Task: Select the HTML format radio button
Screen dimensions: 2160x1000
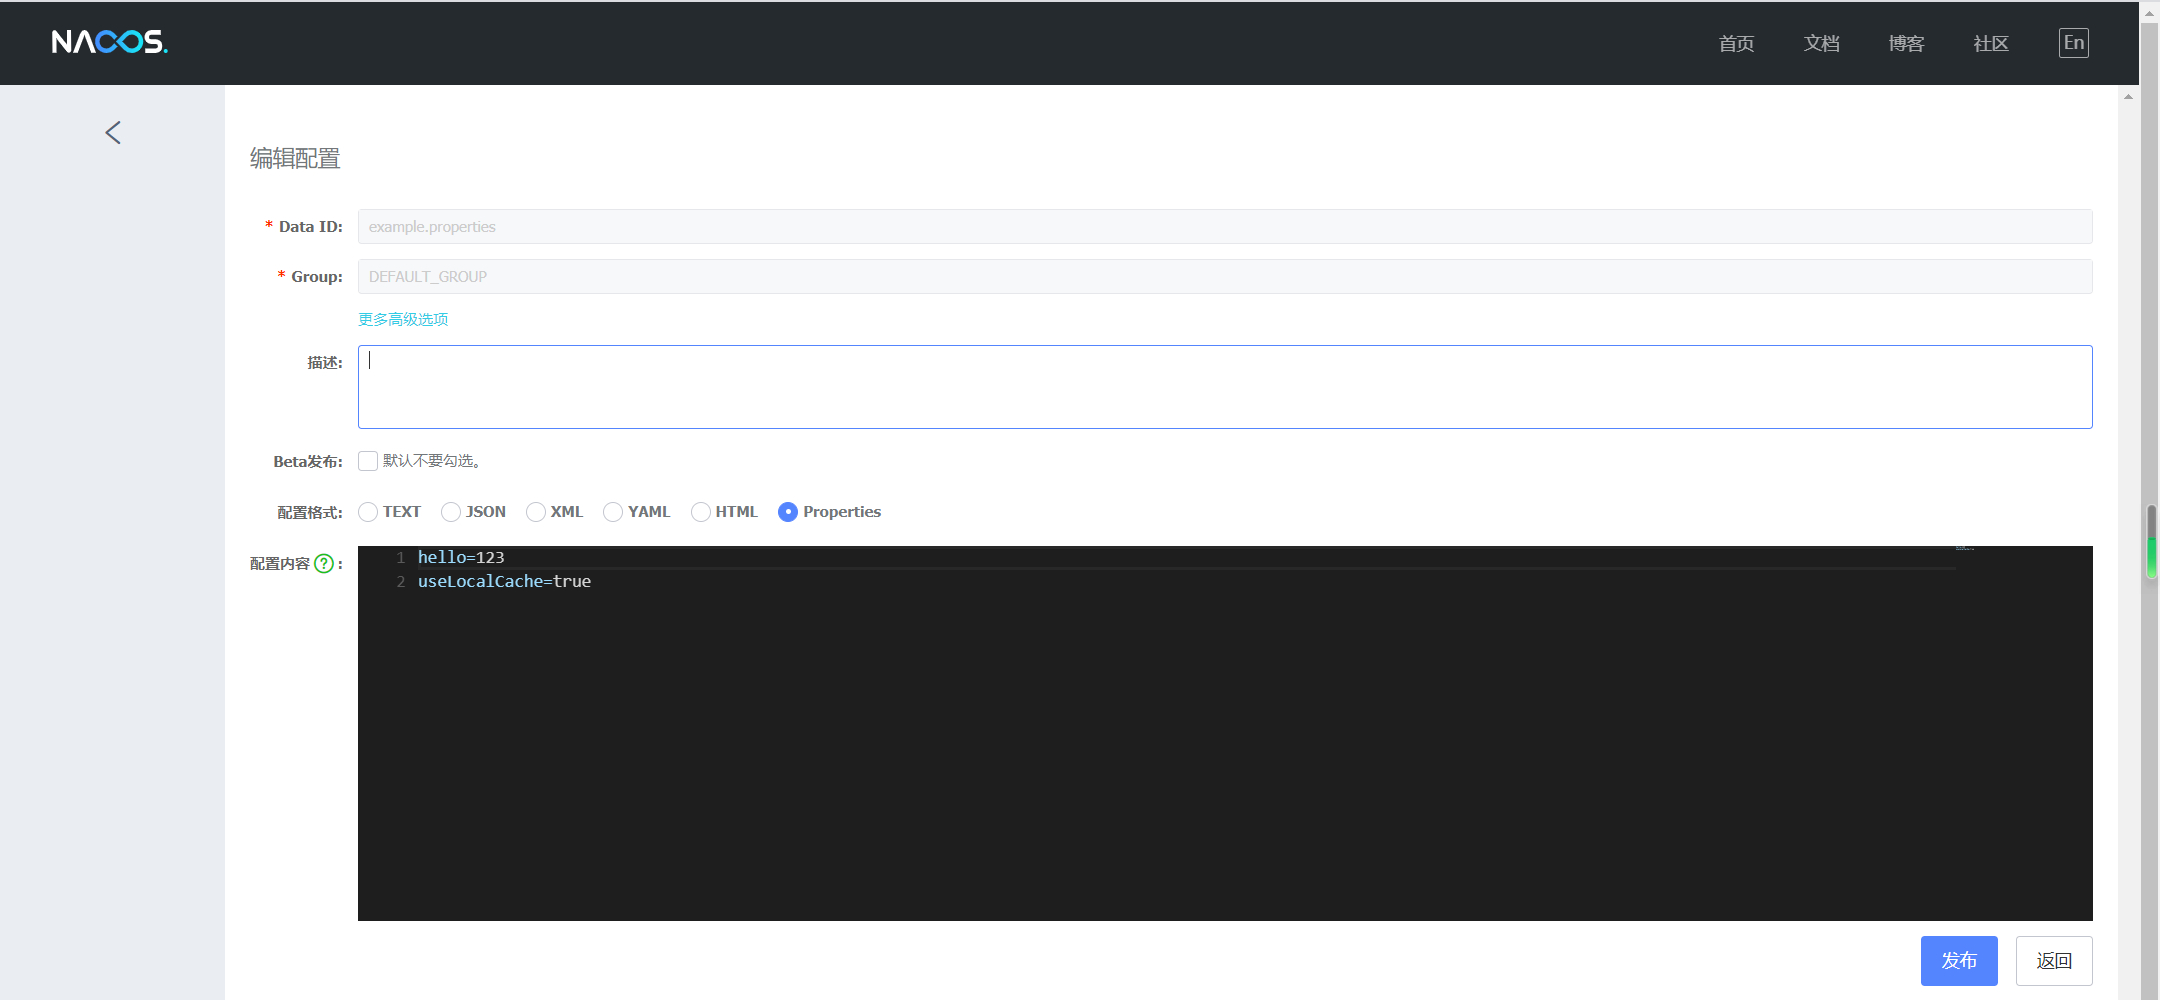Action: pos(701,512)
